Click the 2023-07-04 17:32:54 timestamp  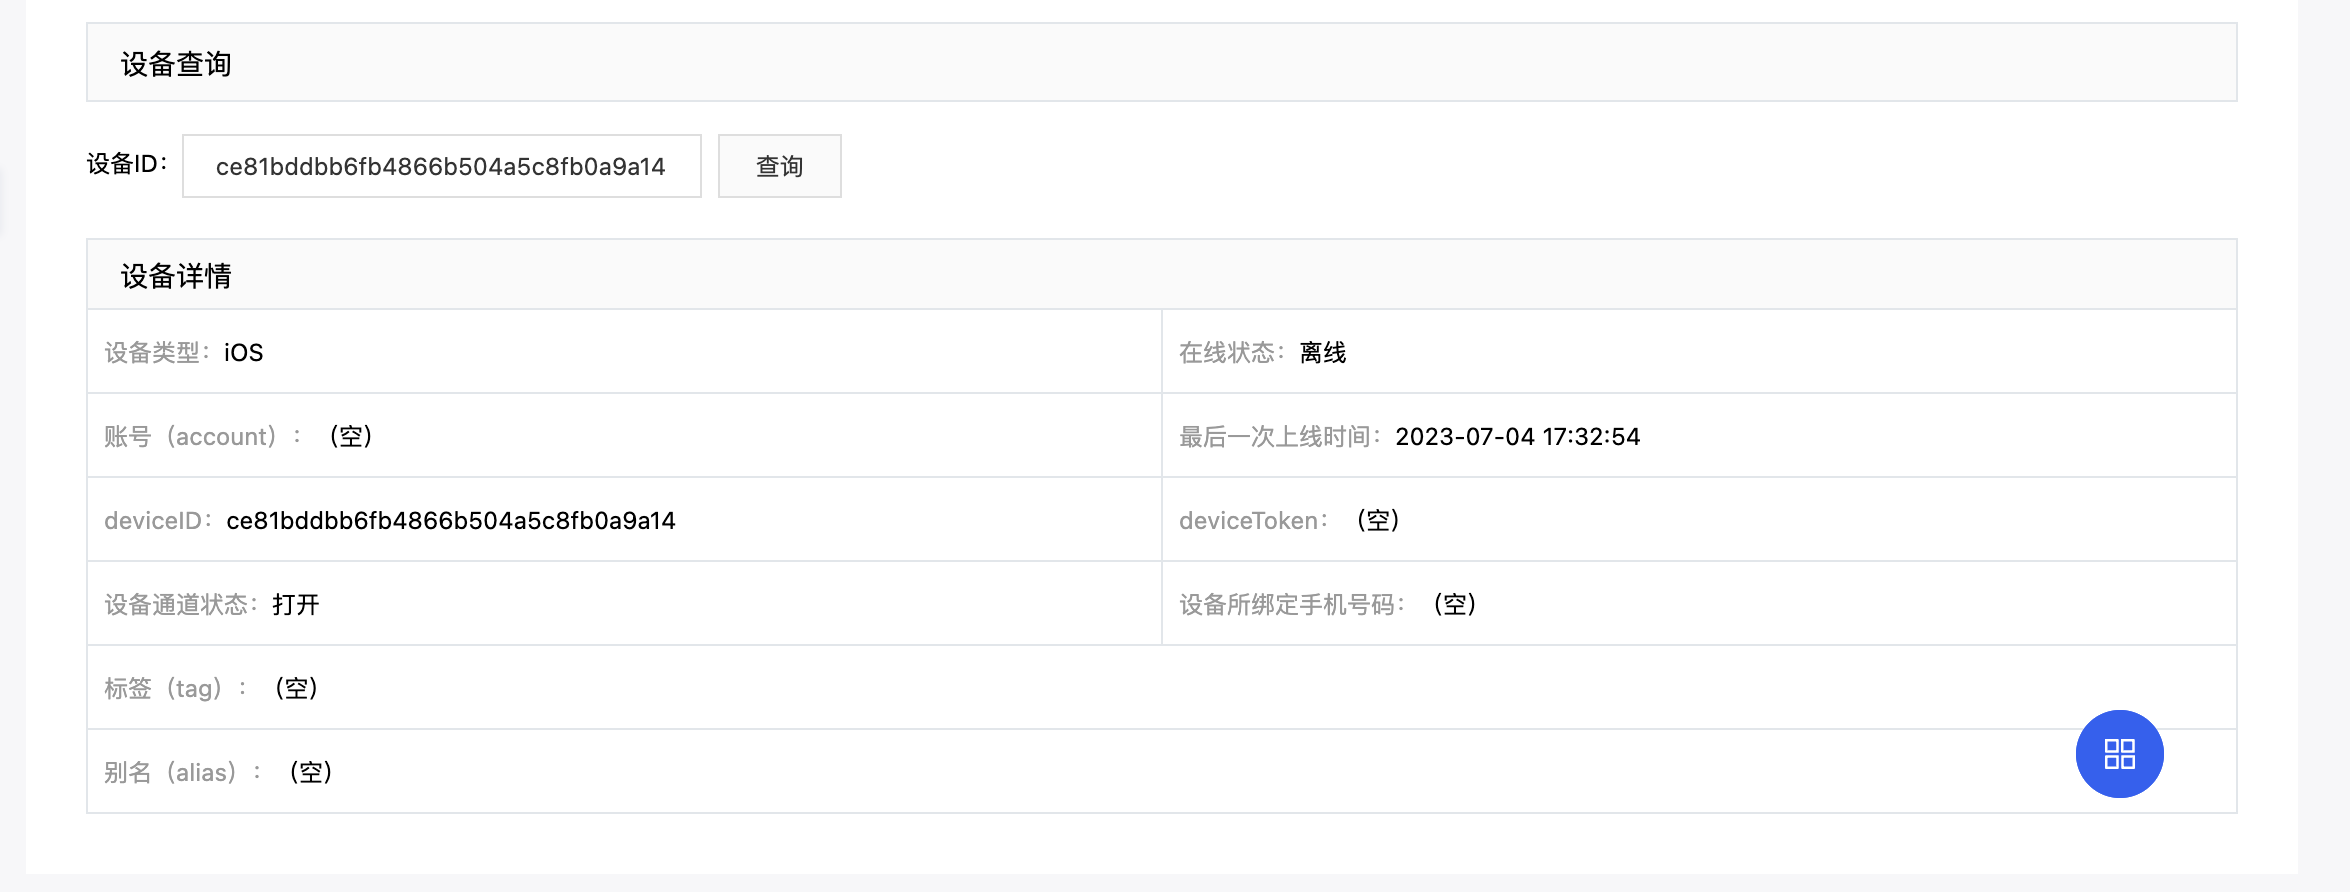1517,437
